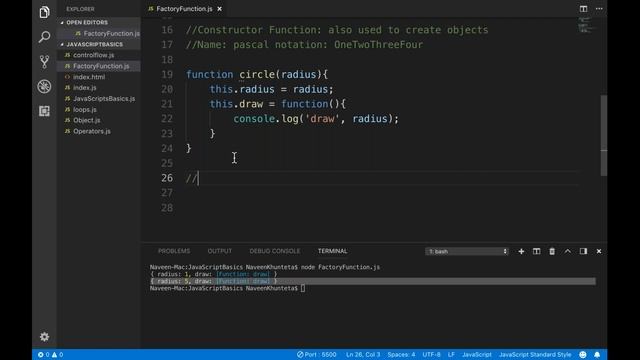Click the code minimap preview

(586, 26)
